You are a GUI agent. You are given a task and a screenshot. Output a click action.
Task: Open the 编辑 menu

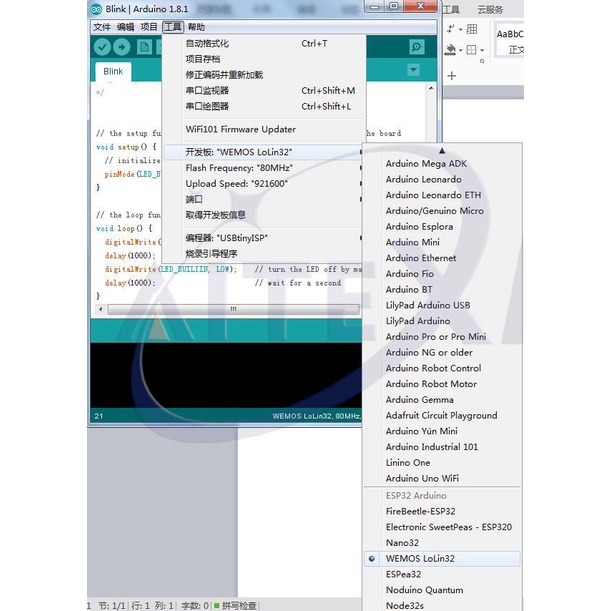125,27
